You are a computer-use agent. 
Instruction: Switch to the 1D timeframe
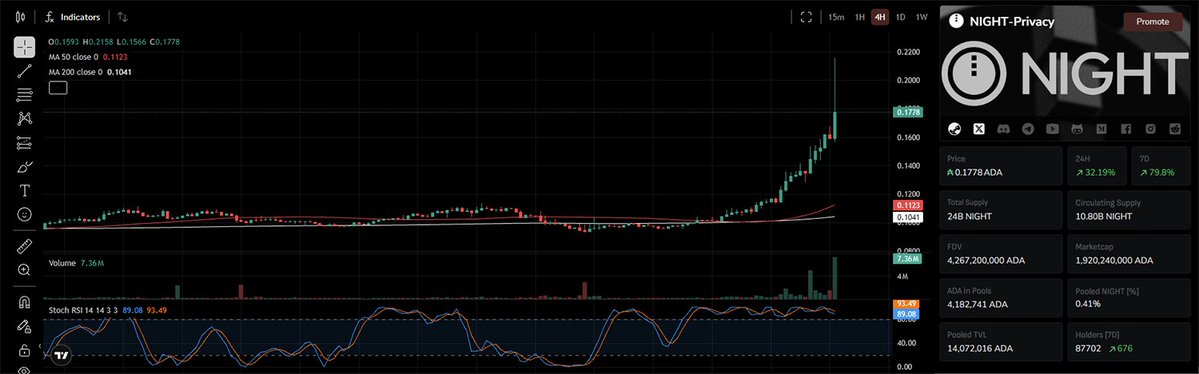tap(901, 17)
